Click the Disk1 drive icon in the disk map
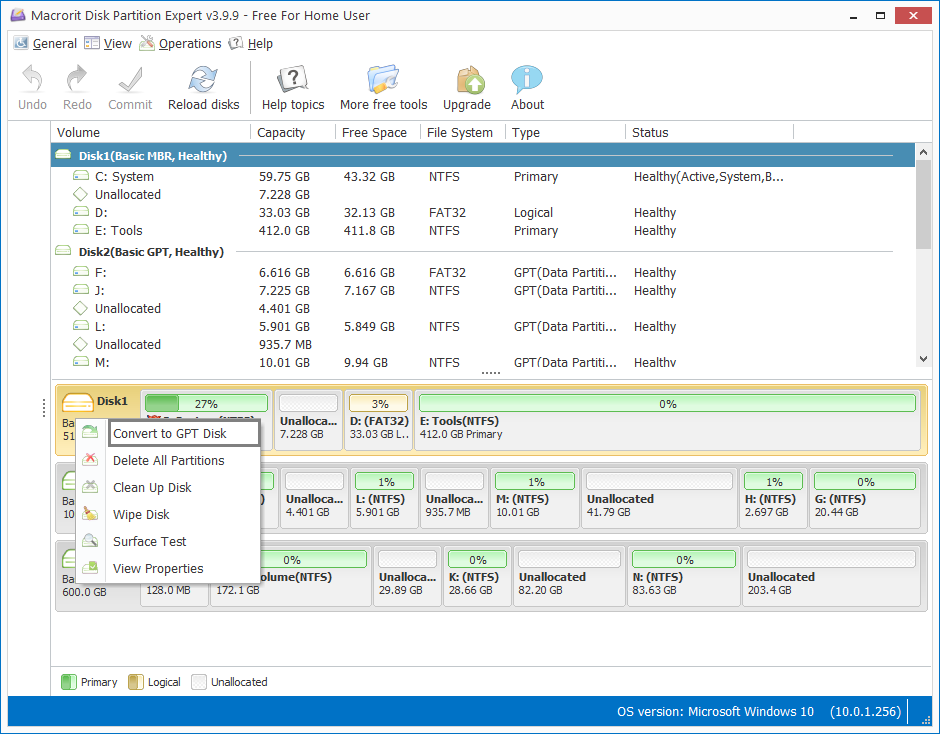This screenshot has width=940, height=734. 77,402
